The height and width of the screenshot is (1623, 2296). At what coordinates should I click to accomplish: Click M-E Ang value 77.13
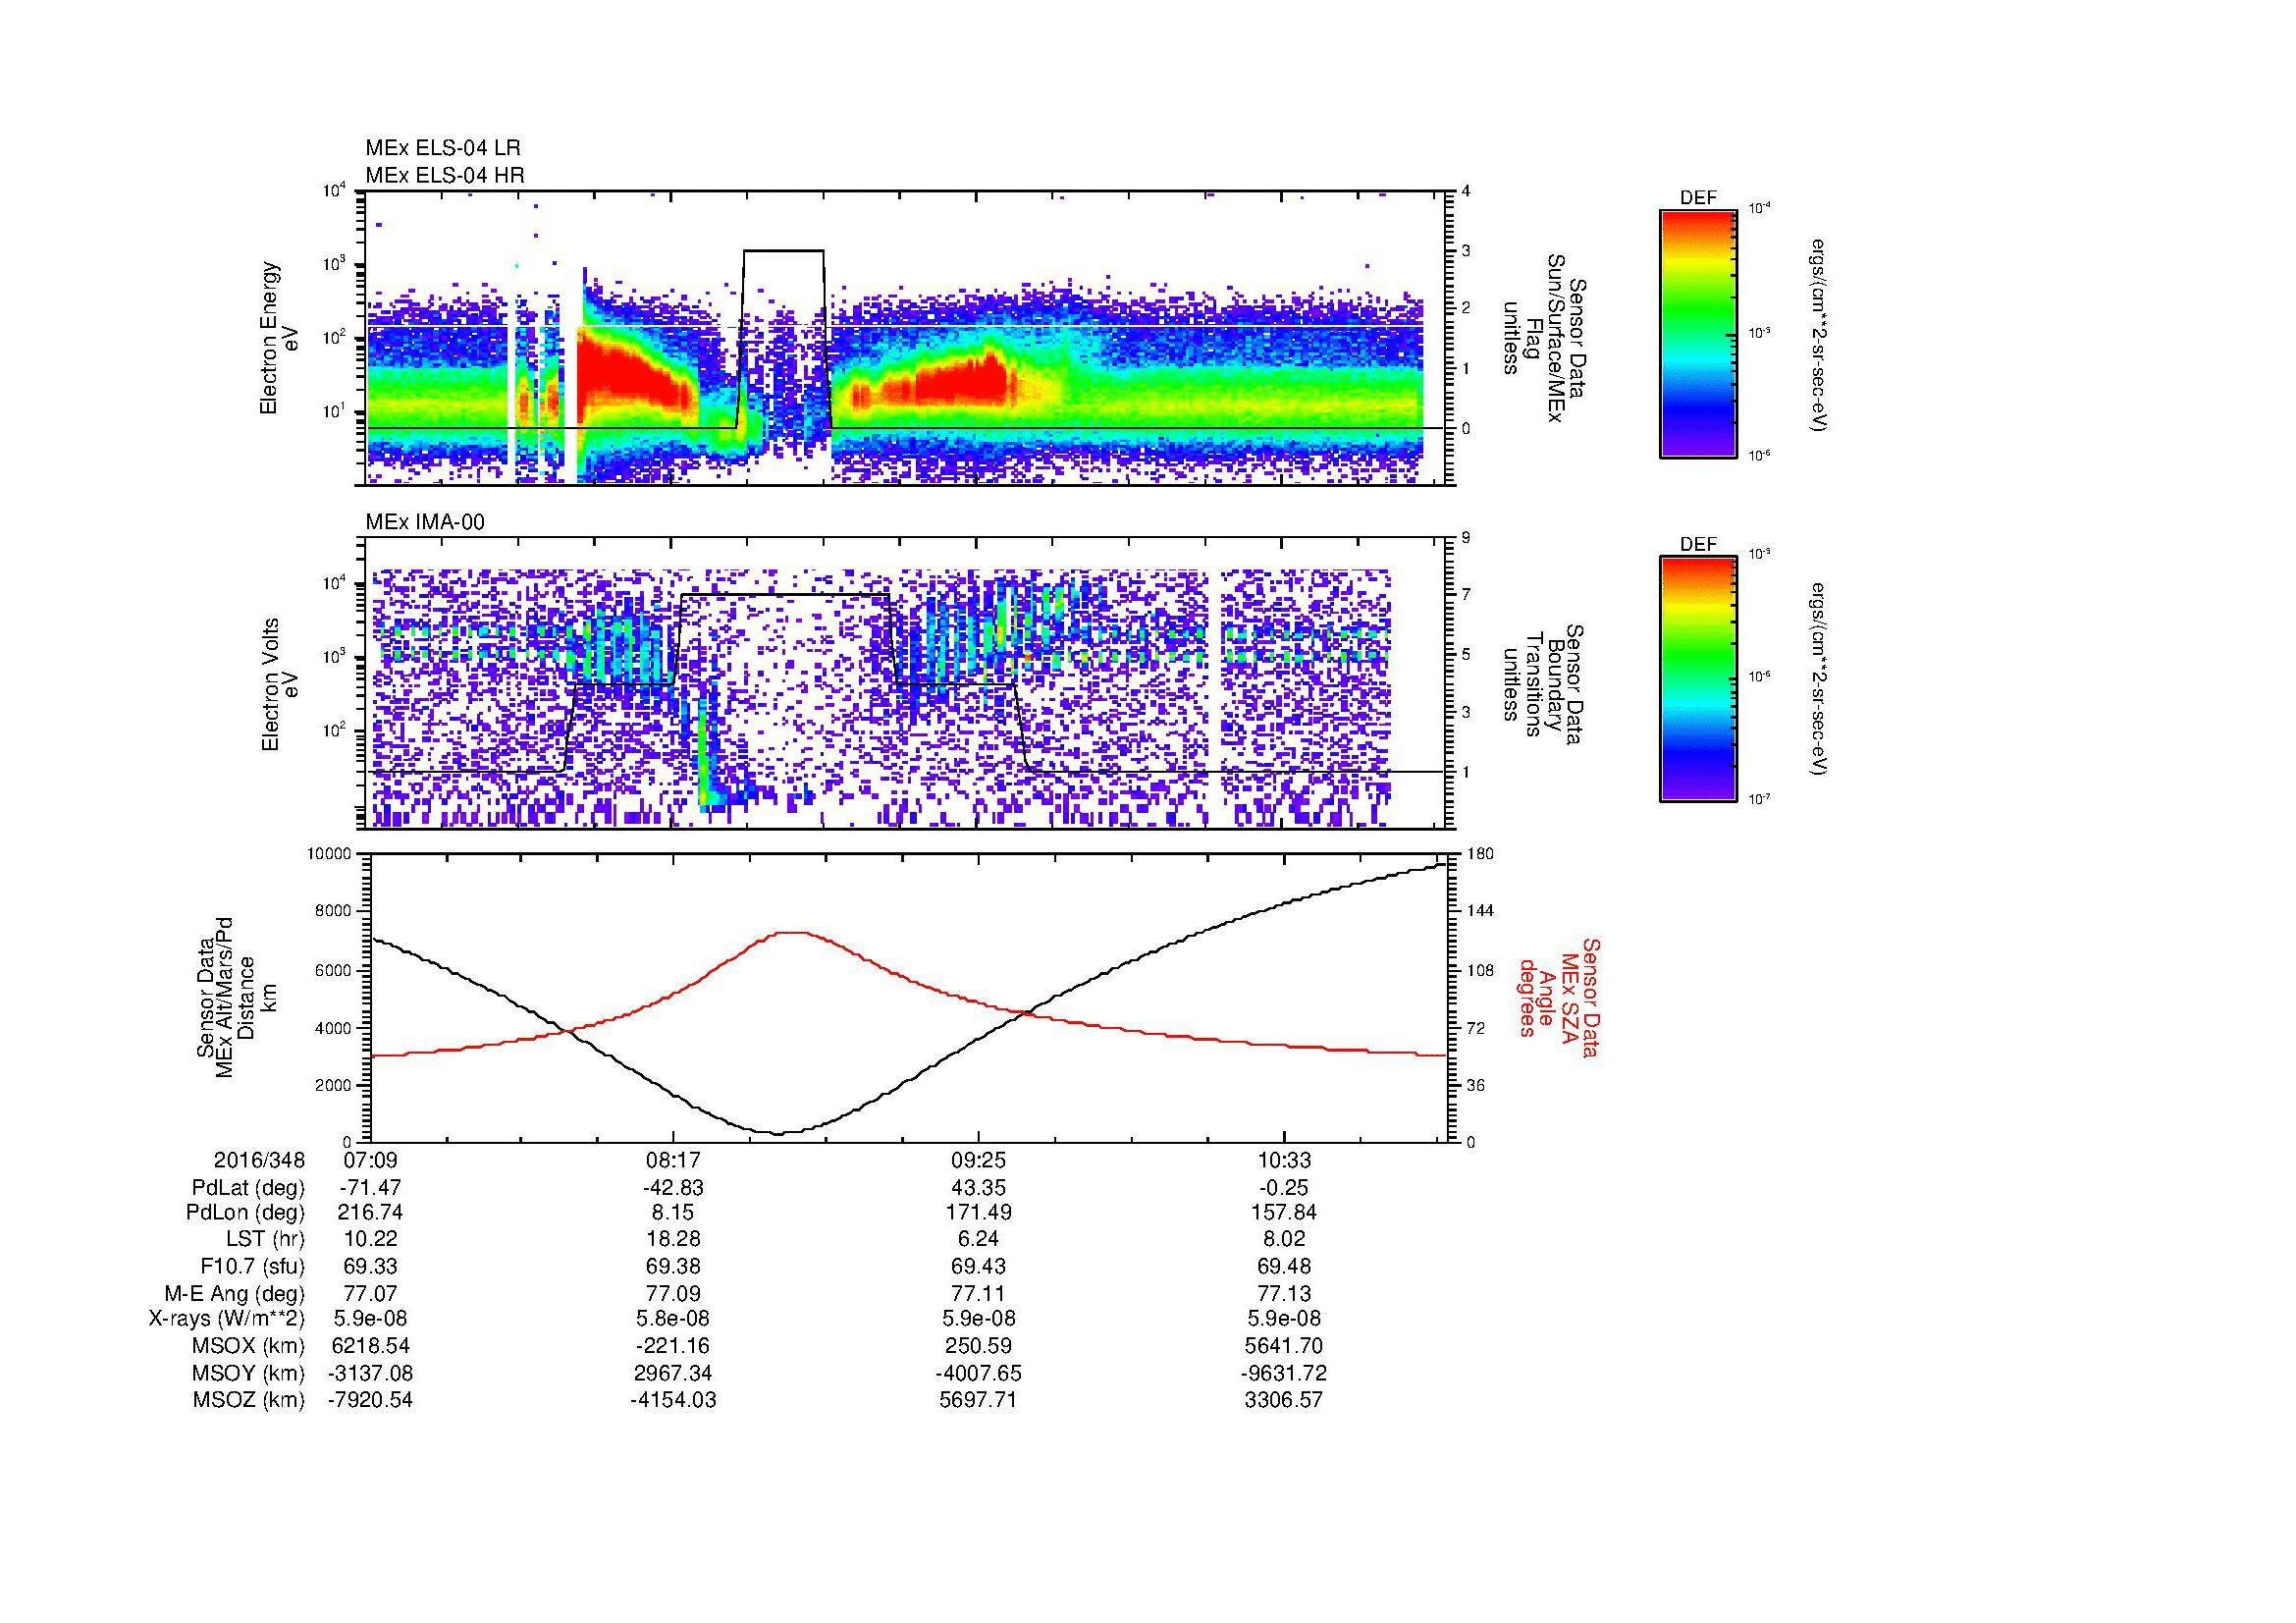click(1283, 1293)
